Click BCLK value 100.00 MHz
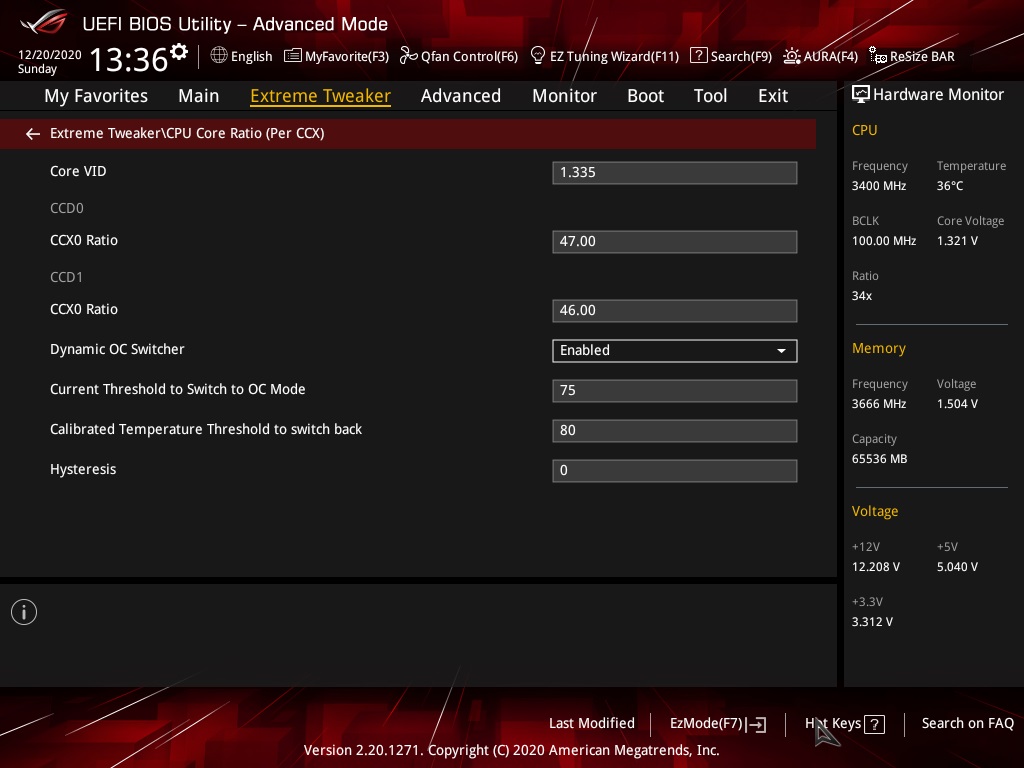The image size is (1024, 768). coord(884,240)
